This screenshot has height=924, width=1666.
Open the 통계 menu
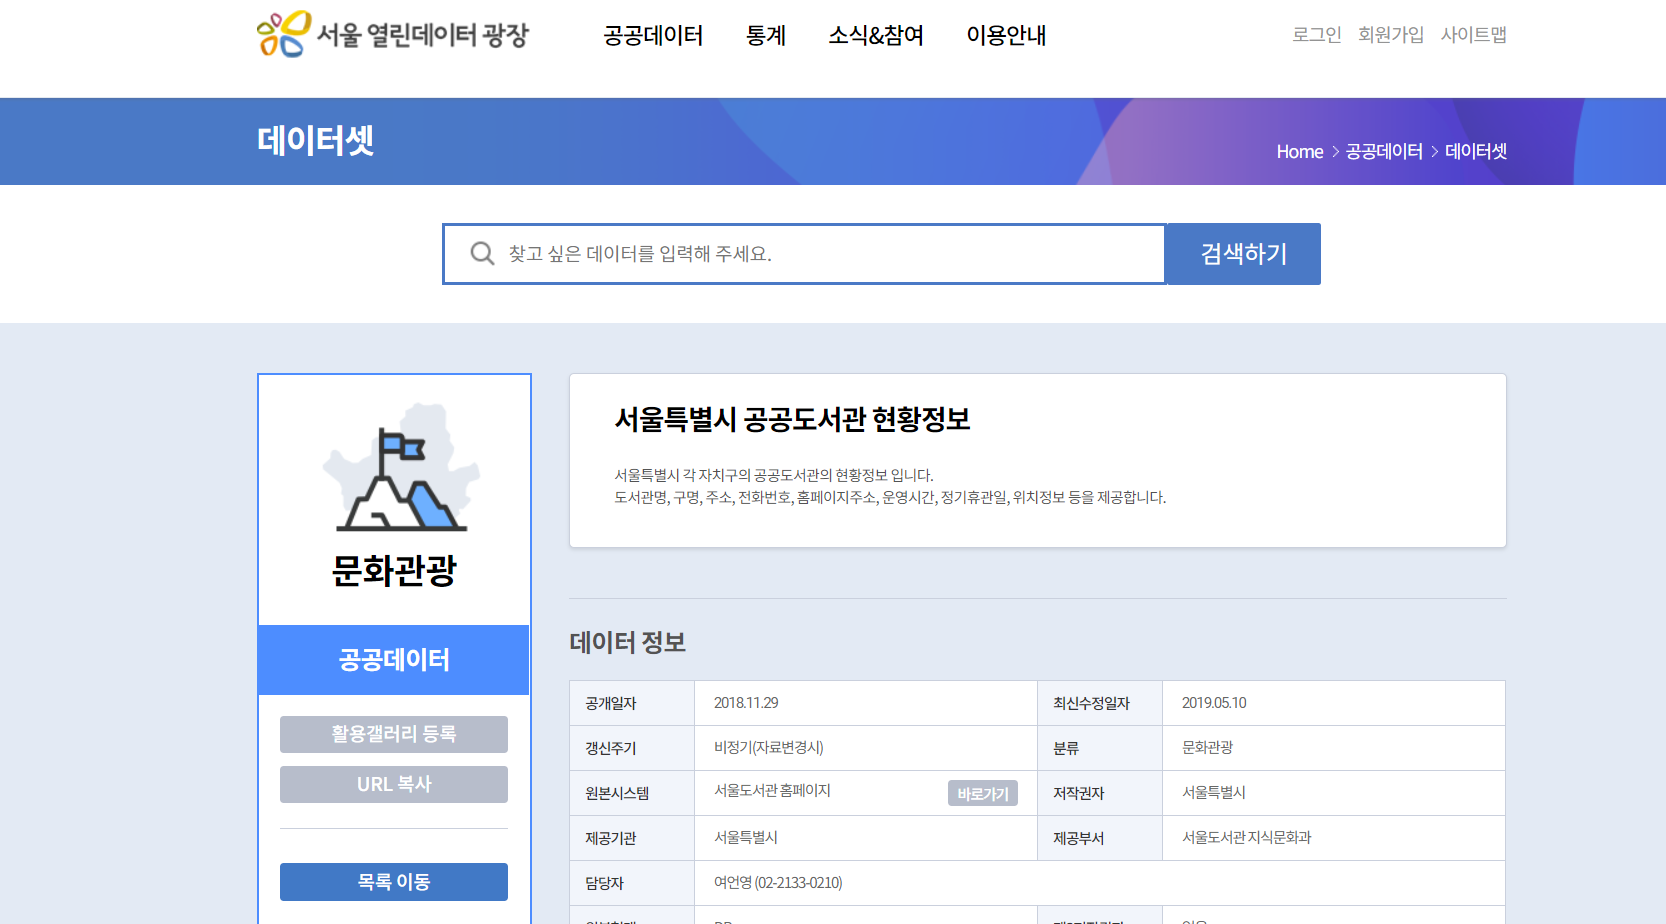[766, 35]
